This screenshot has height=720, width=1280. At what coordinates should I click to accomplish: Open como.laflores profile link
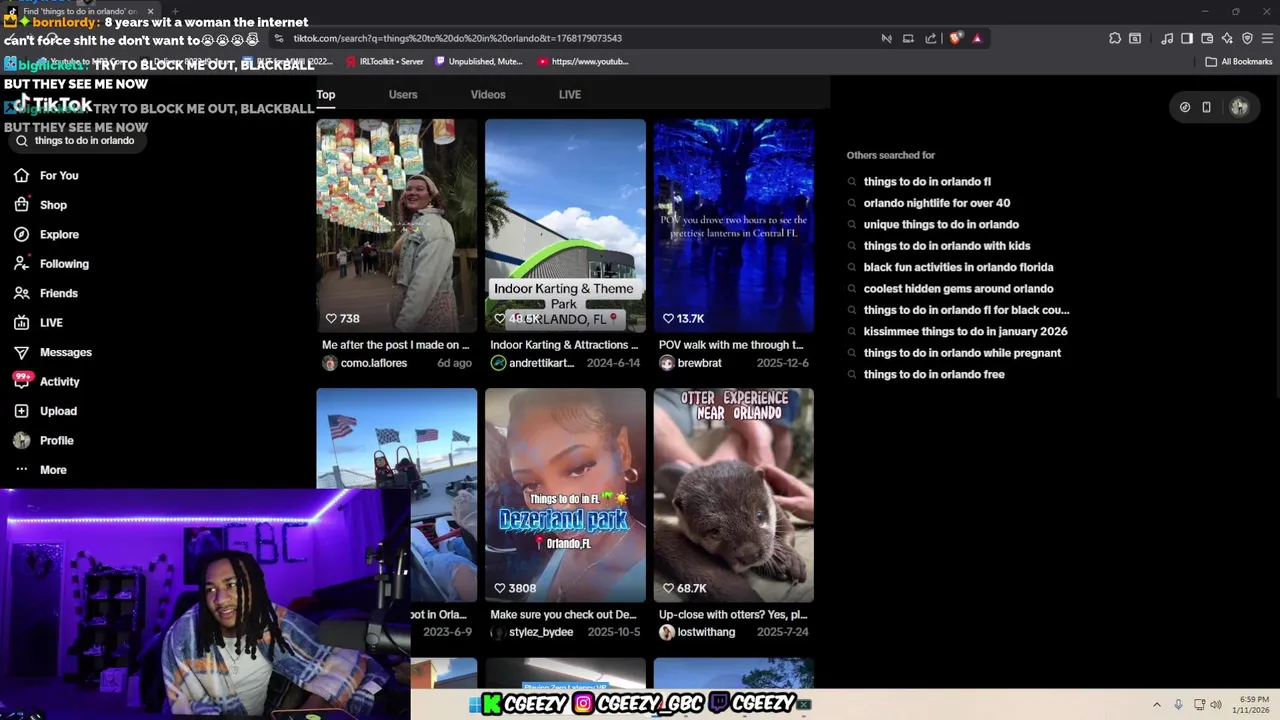coord(373,363)
